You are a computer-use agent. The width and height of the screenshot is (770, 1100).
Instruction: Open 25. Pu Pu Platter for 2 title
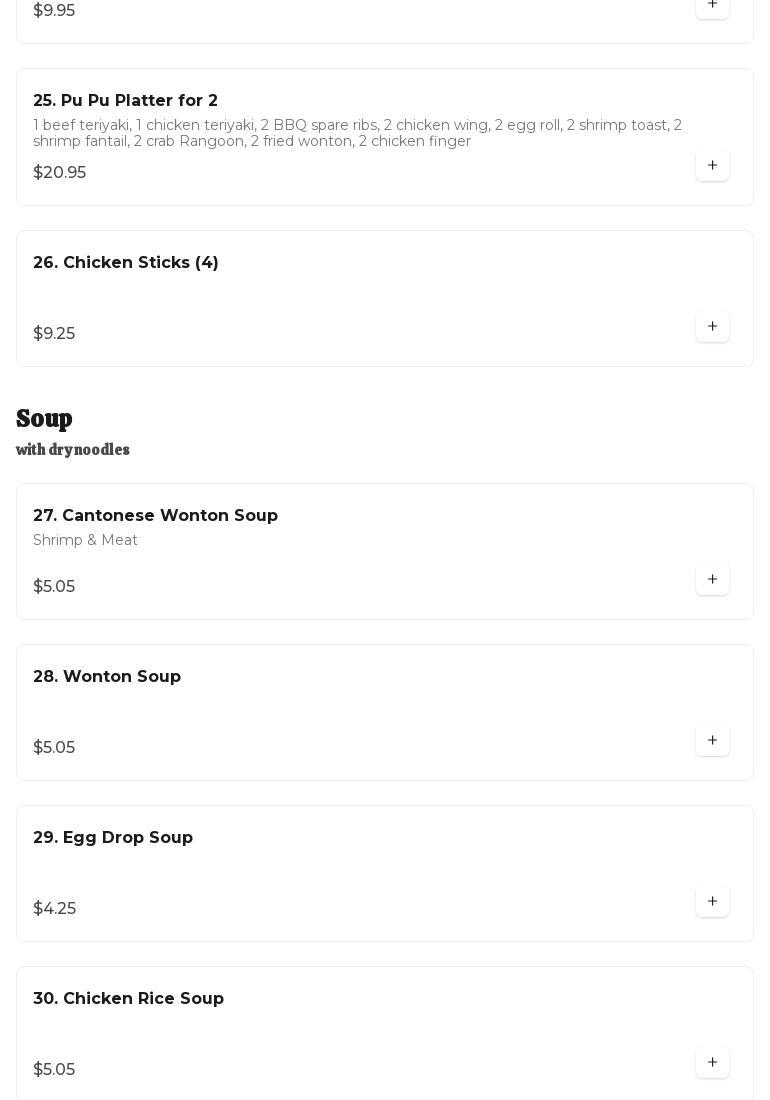point(125,101)
